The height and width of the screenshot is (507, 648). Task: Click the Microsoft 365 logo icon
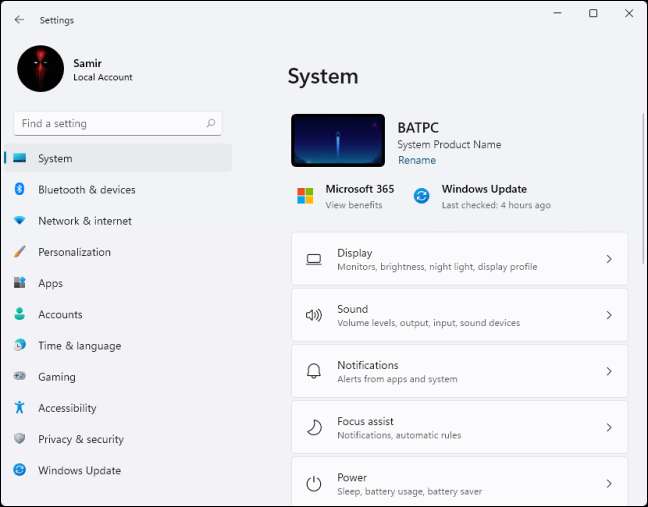pyautogui.click(x=305, y=196)
